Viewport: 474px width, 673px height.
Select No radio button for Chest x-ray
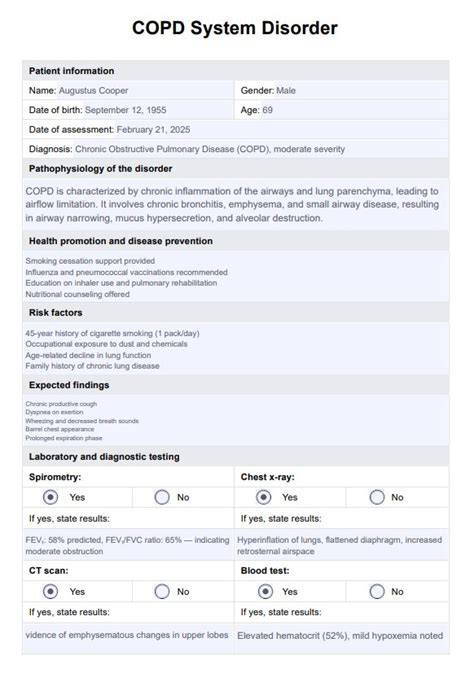pyautogui.click(x=377, y=497)
